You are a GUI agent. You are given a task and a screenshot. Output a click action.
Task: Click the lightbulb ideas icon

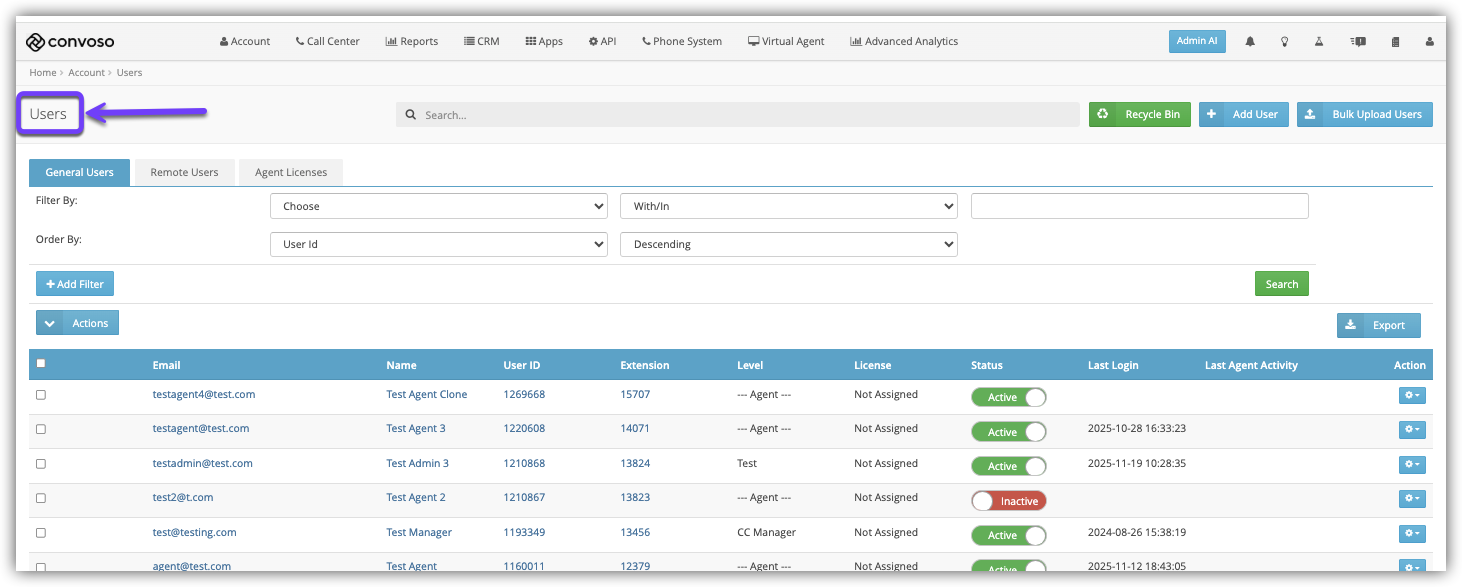[x=1285, y=42]
